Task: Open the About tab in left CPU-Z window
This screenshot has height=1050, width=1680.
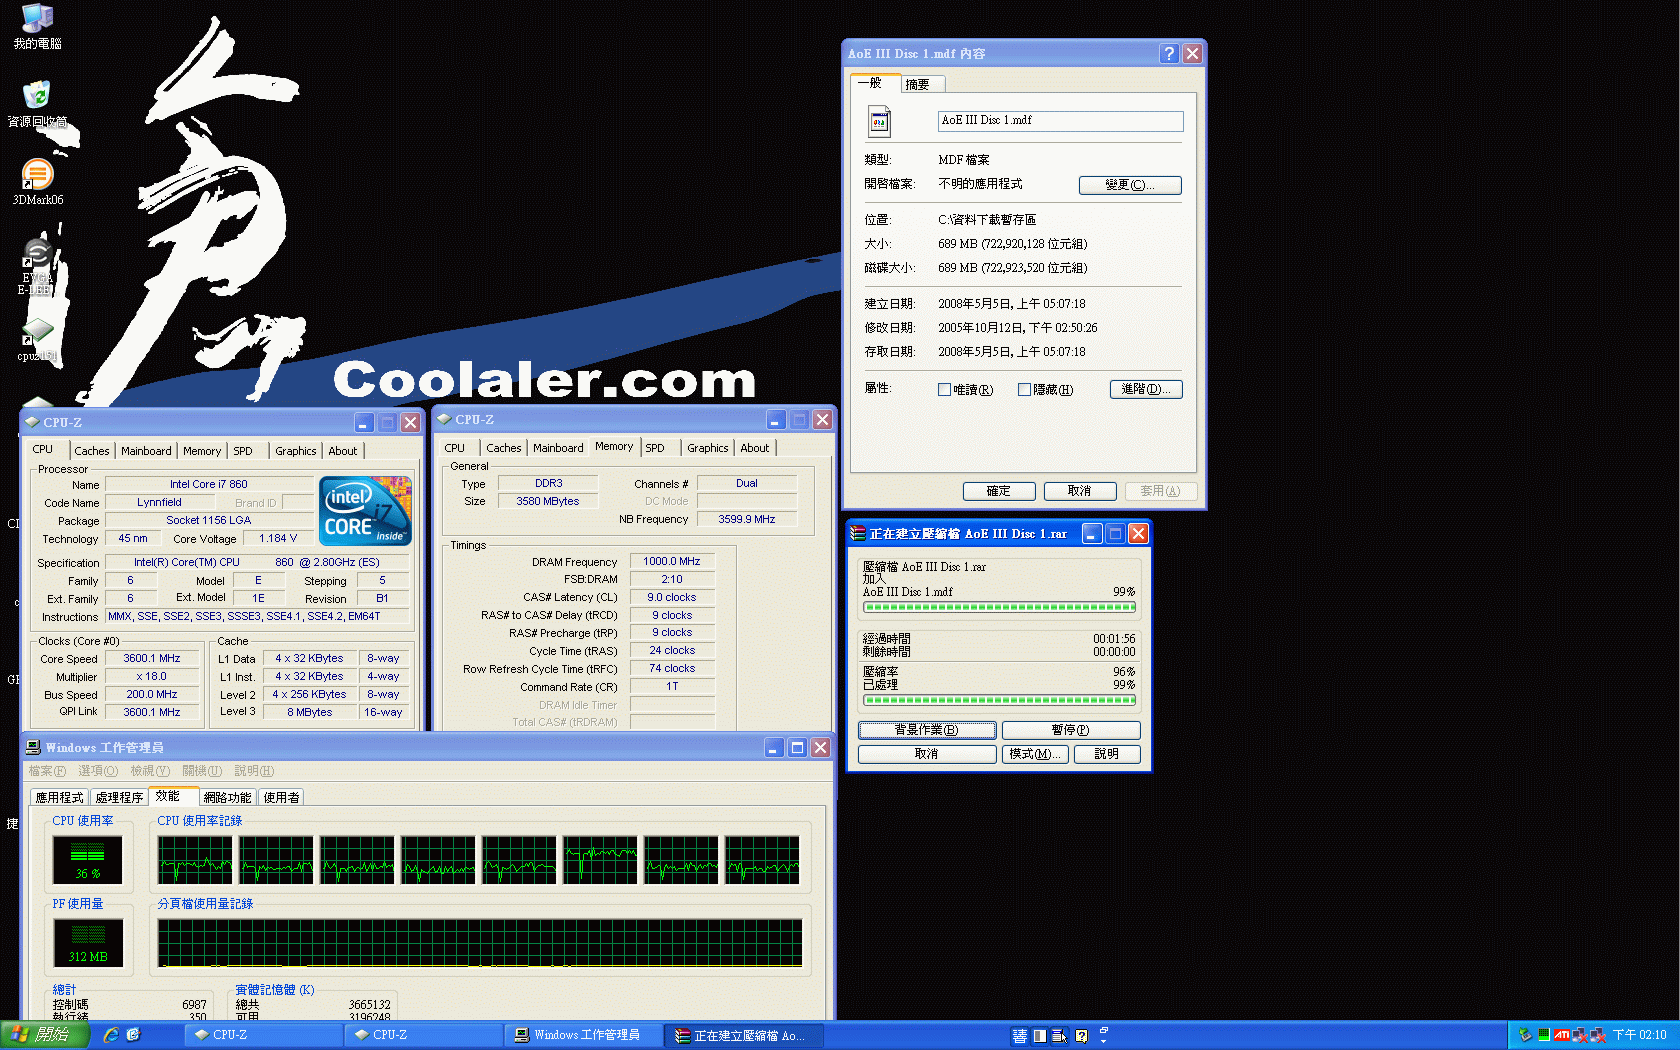Action: point(343,451)
